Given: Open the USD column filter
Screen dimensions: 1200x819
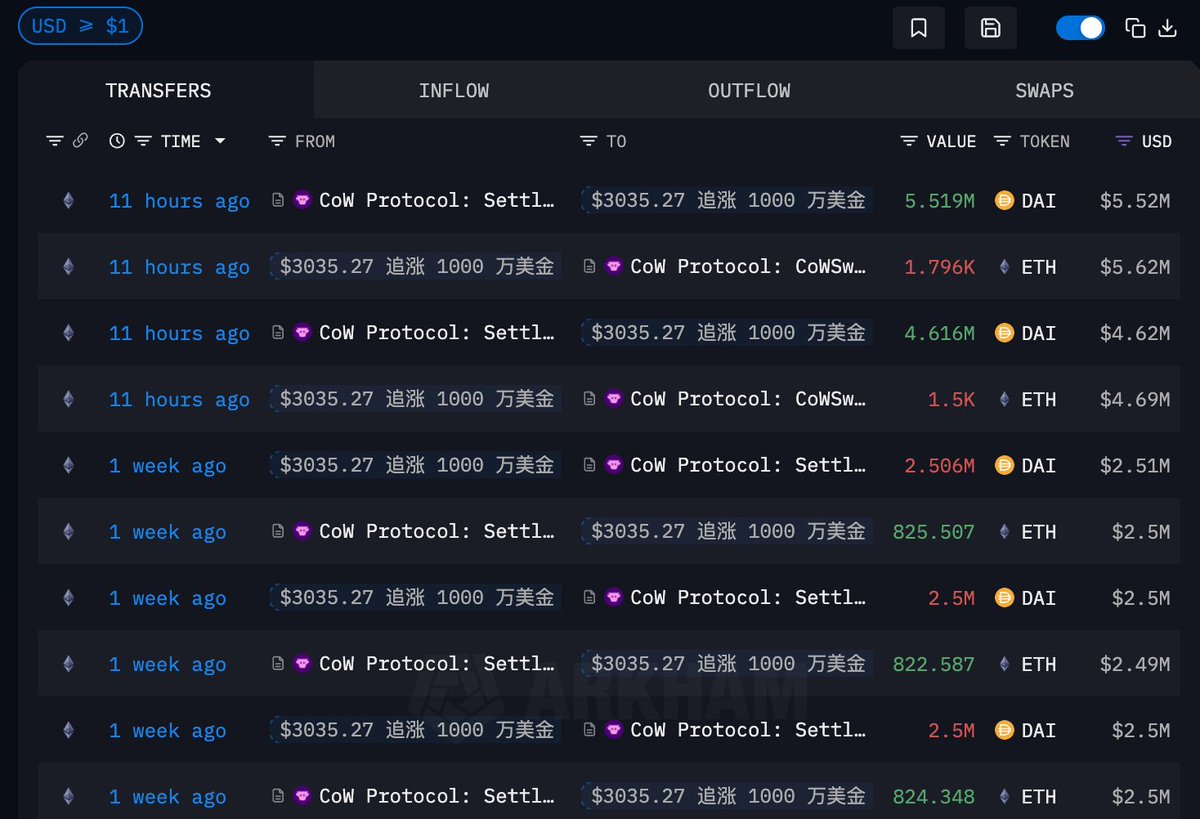Looking at the screenshot, I should click(1124, 141).
